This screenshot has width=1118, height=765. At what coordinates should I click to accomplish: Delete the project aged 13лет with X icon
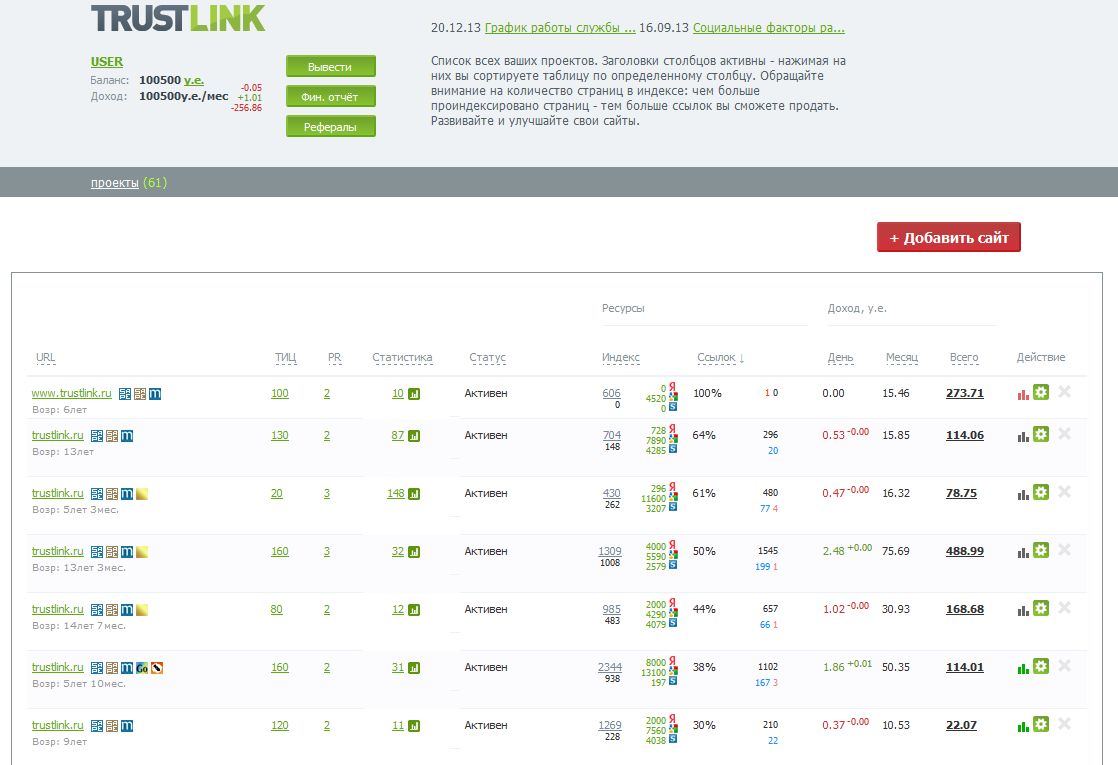(1065, 433)
